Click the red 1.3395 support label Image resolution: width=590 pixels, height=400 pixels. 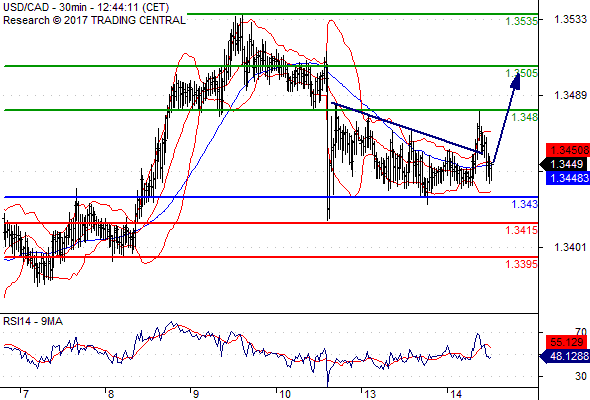click(522, 264)
